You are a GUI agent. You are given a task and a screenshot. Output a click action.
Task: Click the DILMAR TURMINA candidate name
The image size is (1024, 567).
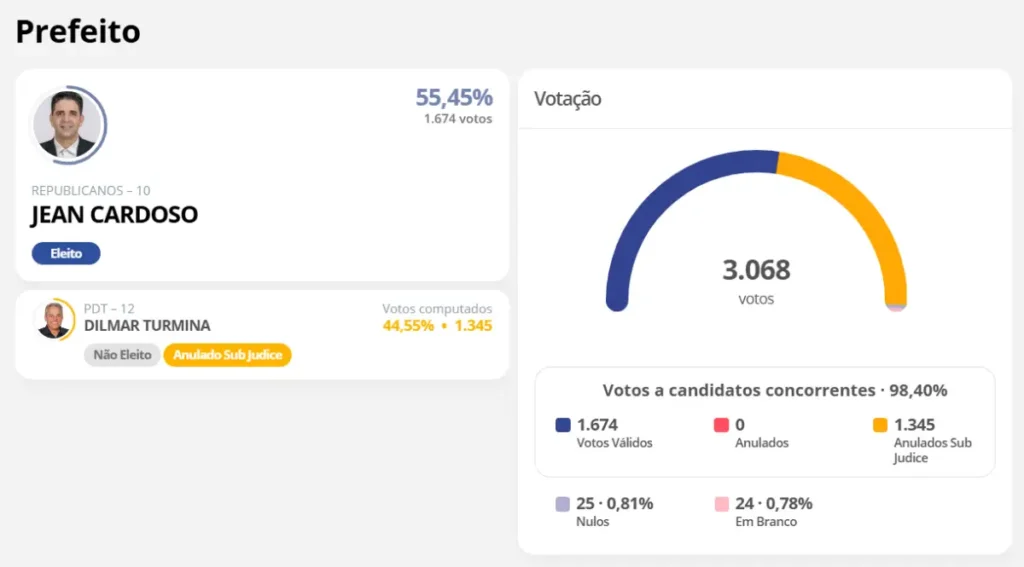point(147,326)
